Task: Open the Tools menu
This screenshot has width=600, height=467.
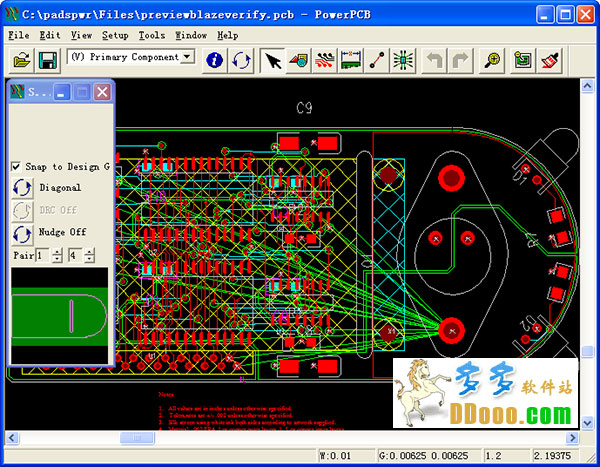Action: pyautogui.click(x=152, y=35)
